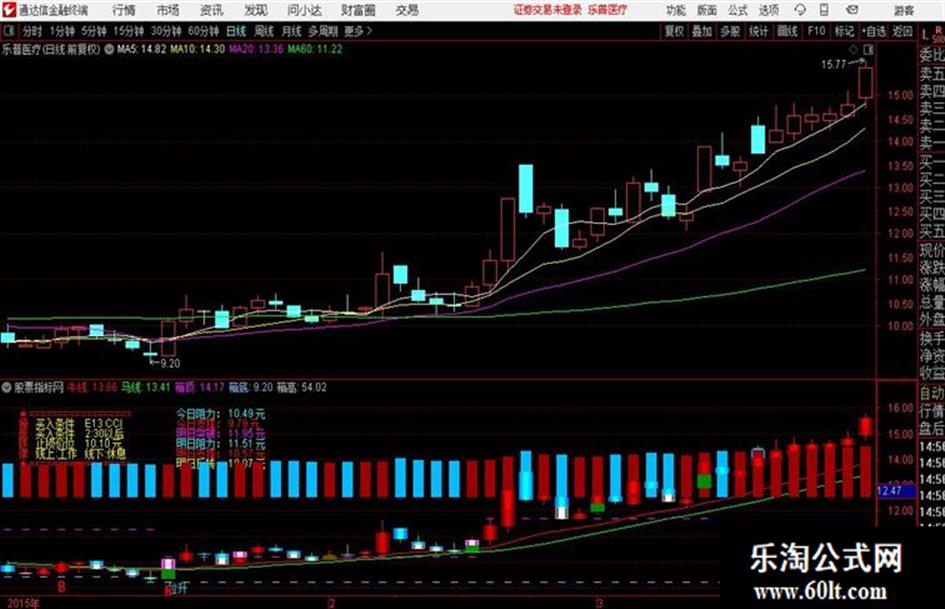Screen dimensions: 945x609
Task: Select the 月线 monthly period tab
Action: coord(291,31)
